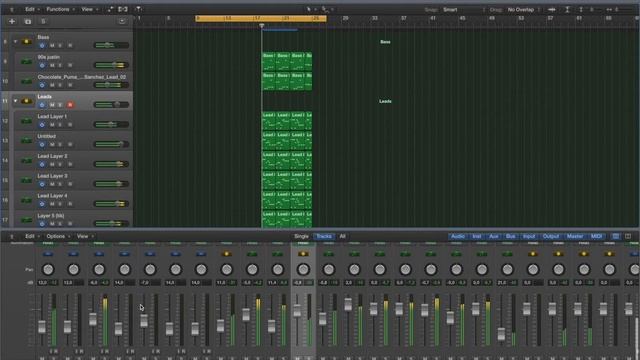Click the Lead Layer 1 track instrument icon
This screenshot has width=640, height=360.
27,121
